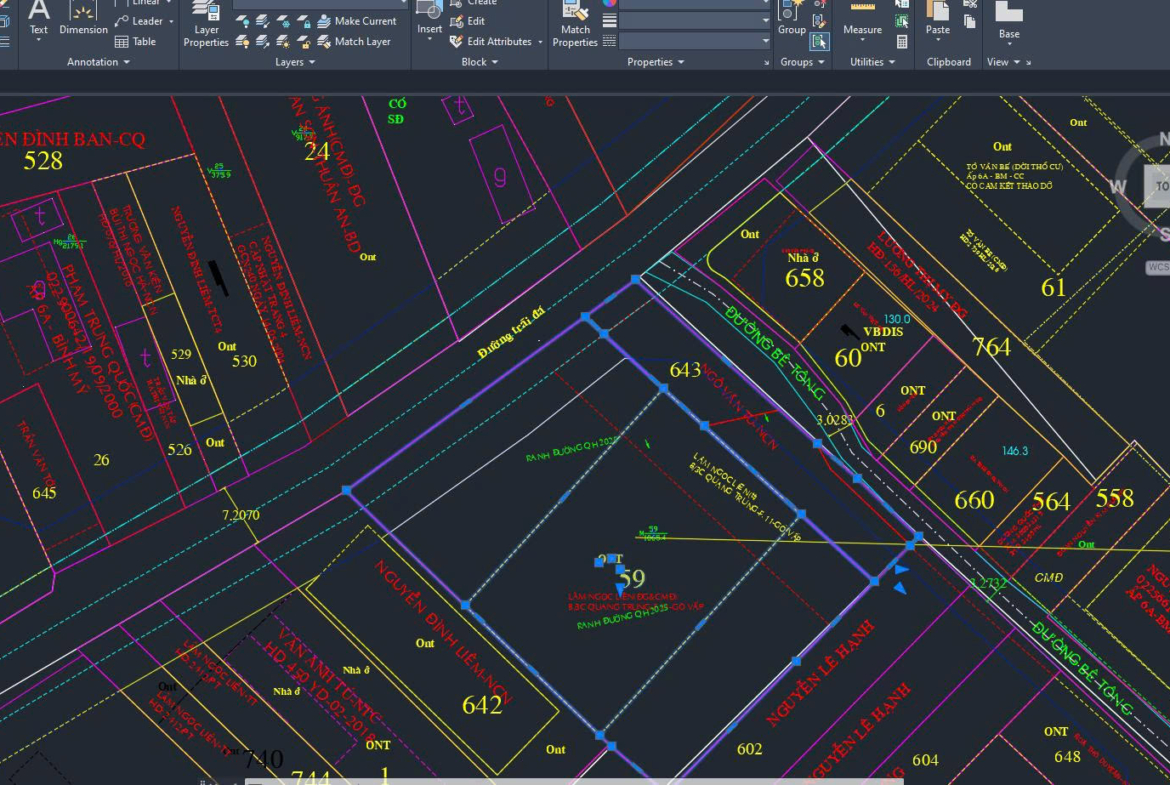Click W on the ViewCube compass
Image resolution: width=1170 pixels, height=785 pixels.
click(1118, 187)
